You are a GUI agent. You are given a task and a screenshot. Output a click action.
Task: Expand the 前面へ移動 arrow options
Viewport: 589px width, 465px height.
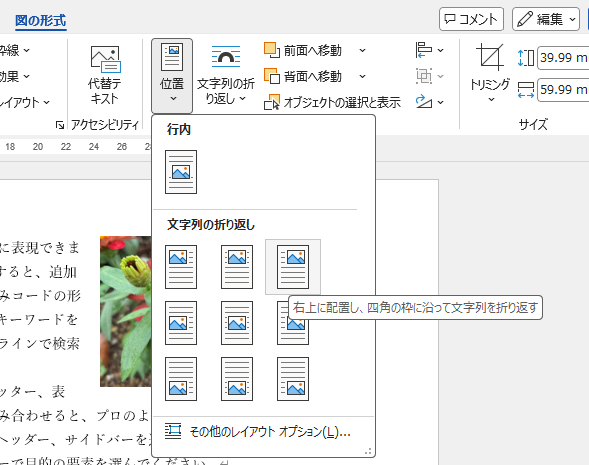(x=362, y=50)
